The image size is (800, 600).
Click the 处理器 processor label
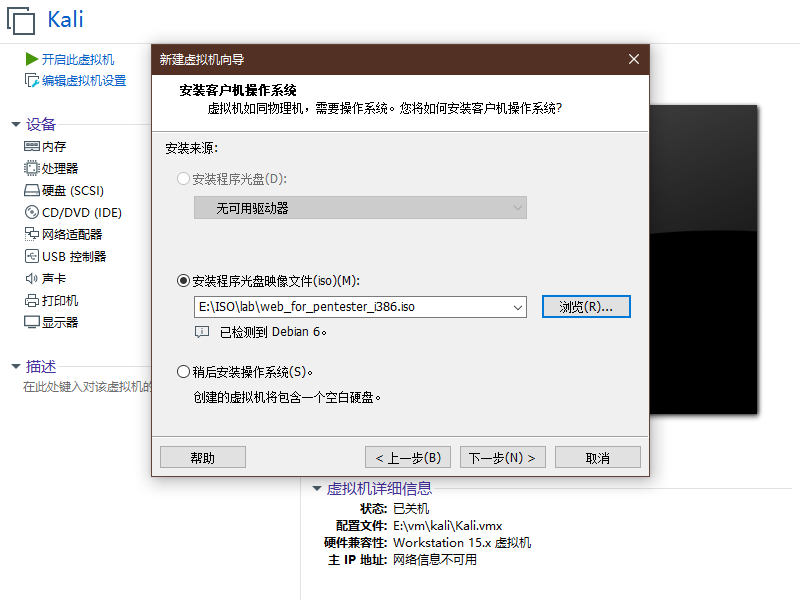pos(60,168)
